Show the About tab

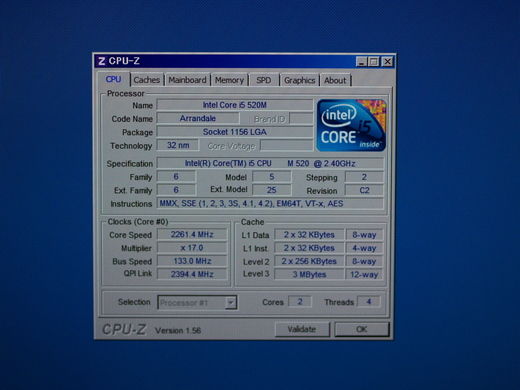(x=335, y=80)
